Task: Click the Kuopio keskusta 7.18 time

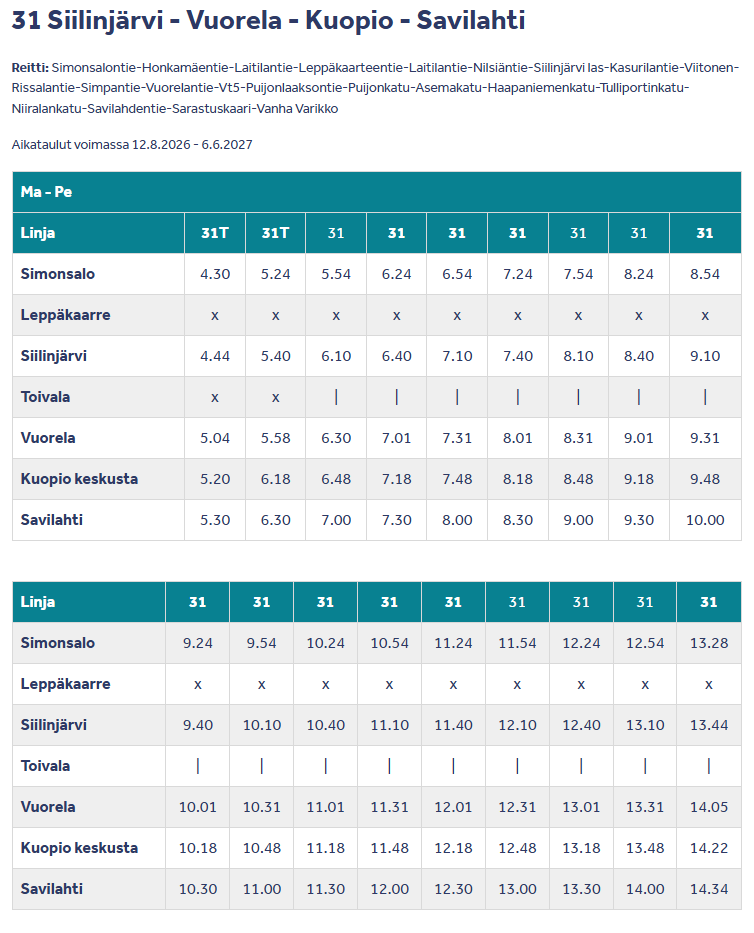Action: coord(396,479)
